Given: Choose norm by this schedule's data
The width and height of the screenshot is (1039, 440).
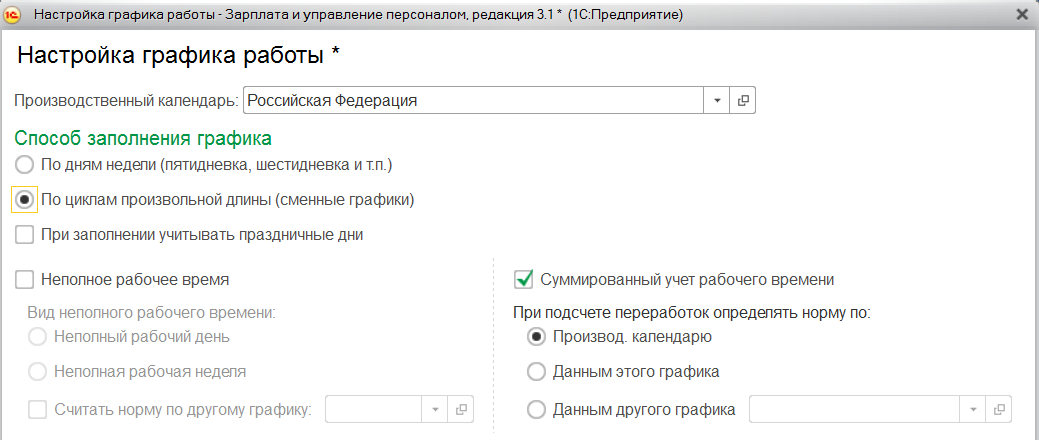Looking at the screenshot, I should (536, 372).
